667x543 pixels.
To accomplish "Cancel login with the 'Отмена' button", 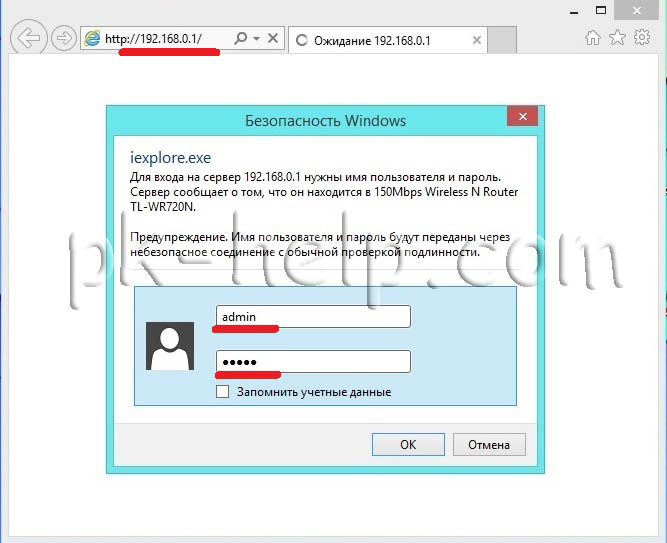I will [x=489, y=445].
